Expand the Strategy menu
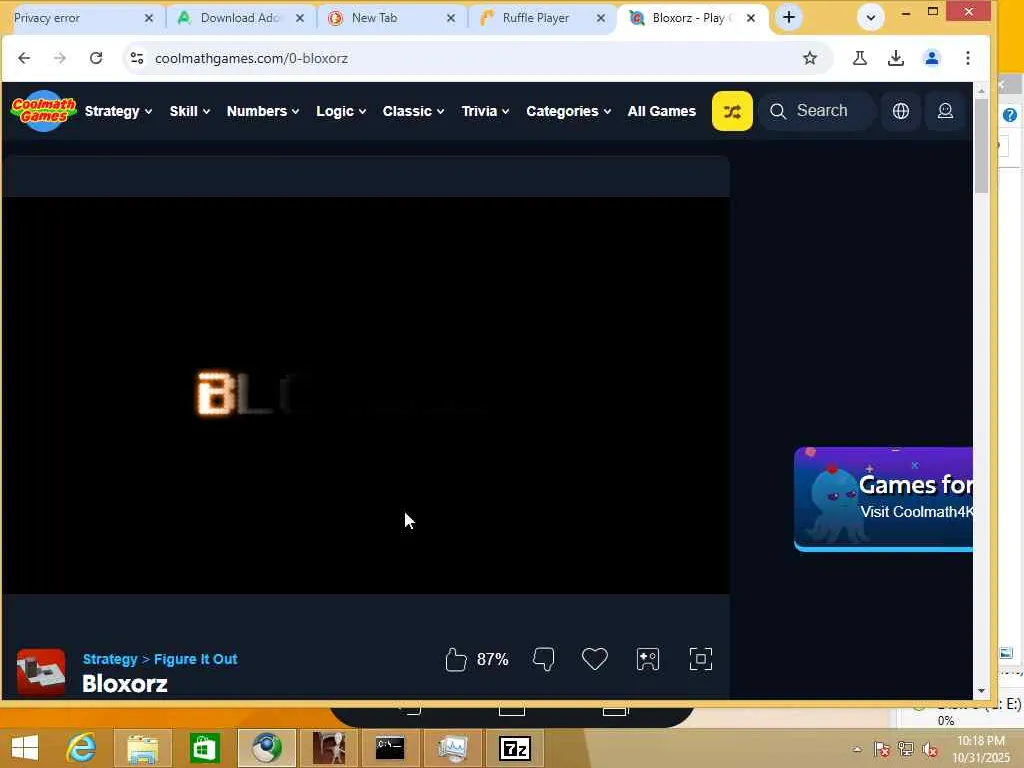 click(118, 111)
